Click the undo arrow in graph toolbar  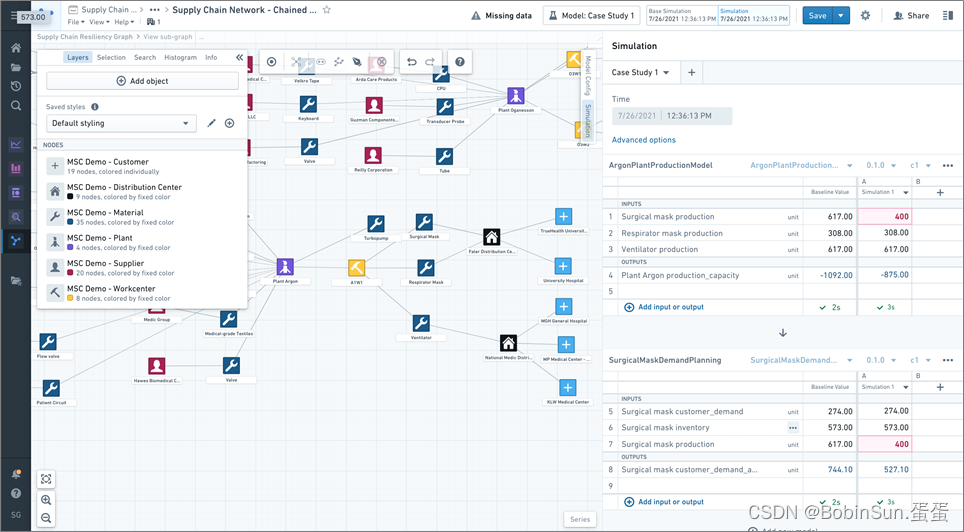coord(411,62)
